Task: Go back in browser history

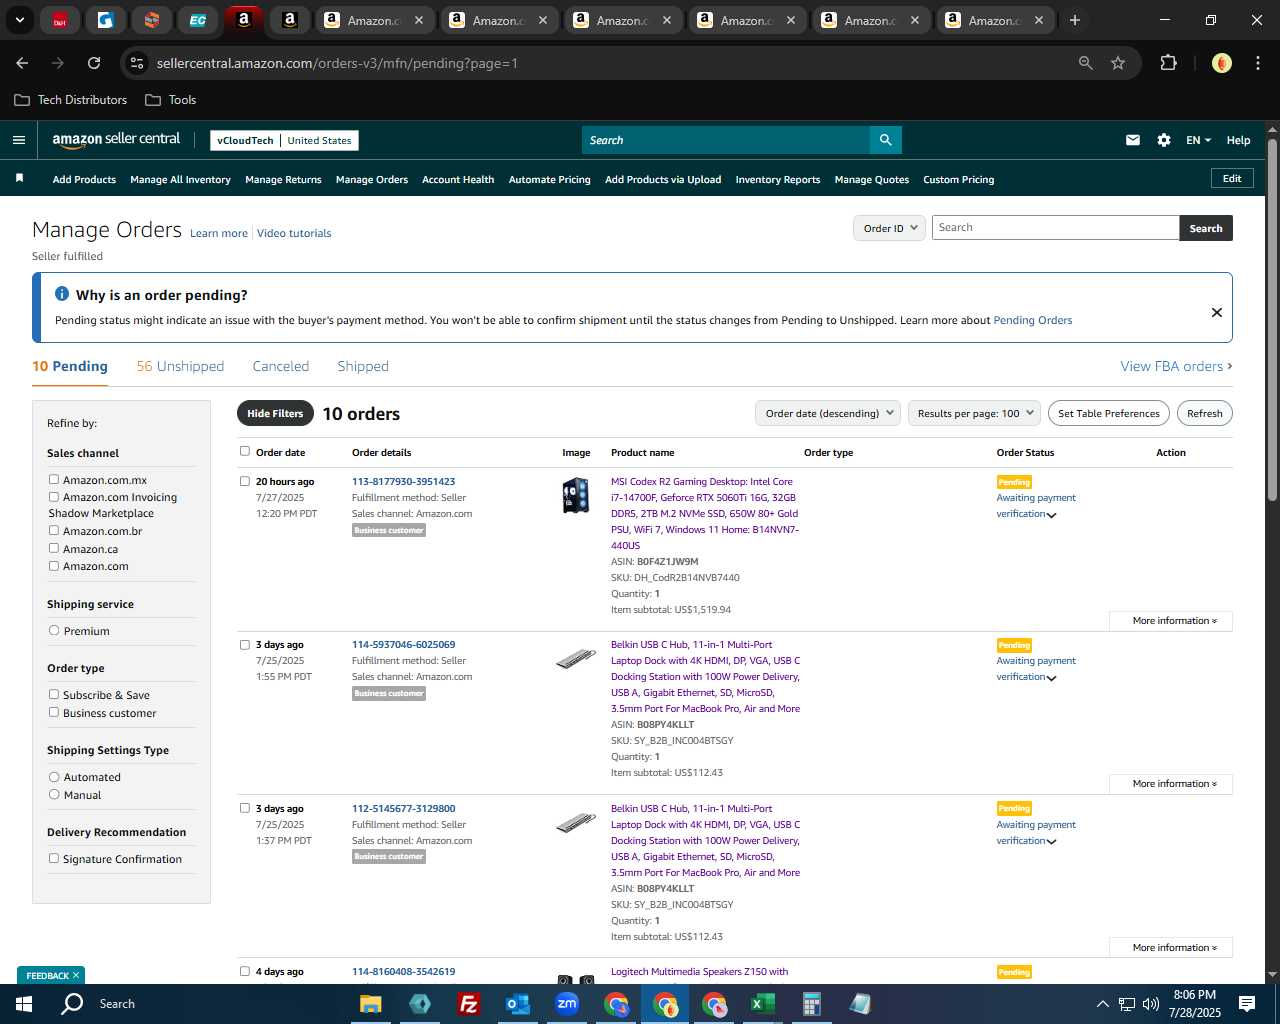Action: [22, 63]
